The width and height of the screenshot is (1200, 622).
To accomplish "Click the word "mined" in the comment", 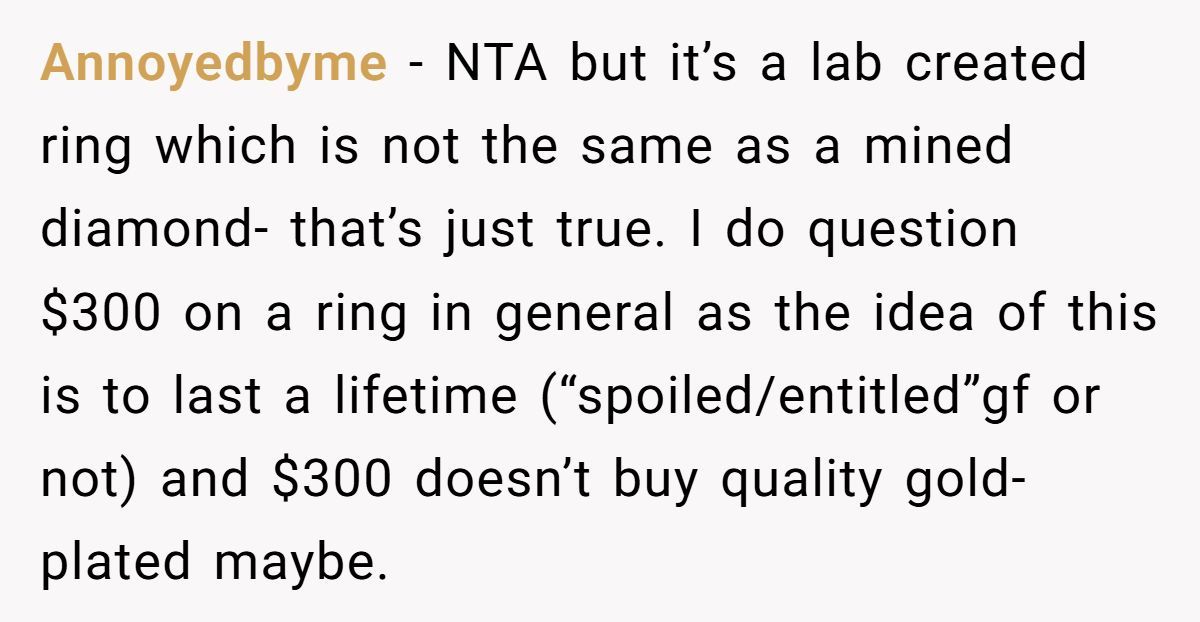I will pyautogui.click(x=939, y=147).
